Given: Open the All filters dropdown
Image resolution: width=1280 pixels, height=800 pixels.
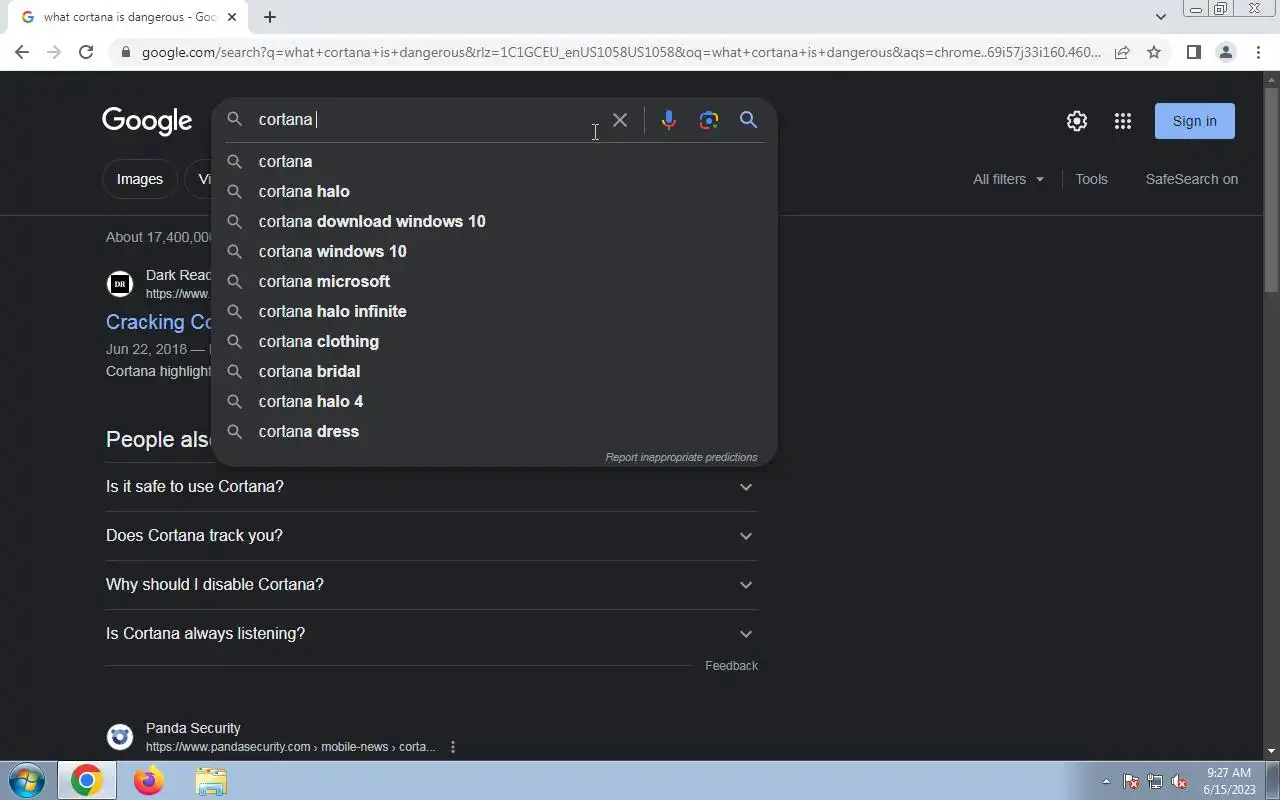Looking at the screenshot, I should point(1008,179).
